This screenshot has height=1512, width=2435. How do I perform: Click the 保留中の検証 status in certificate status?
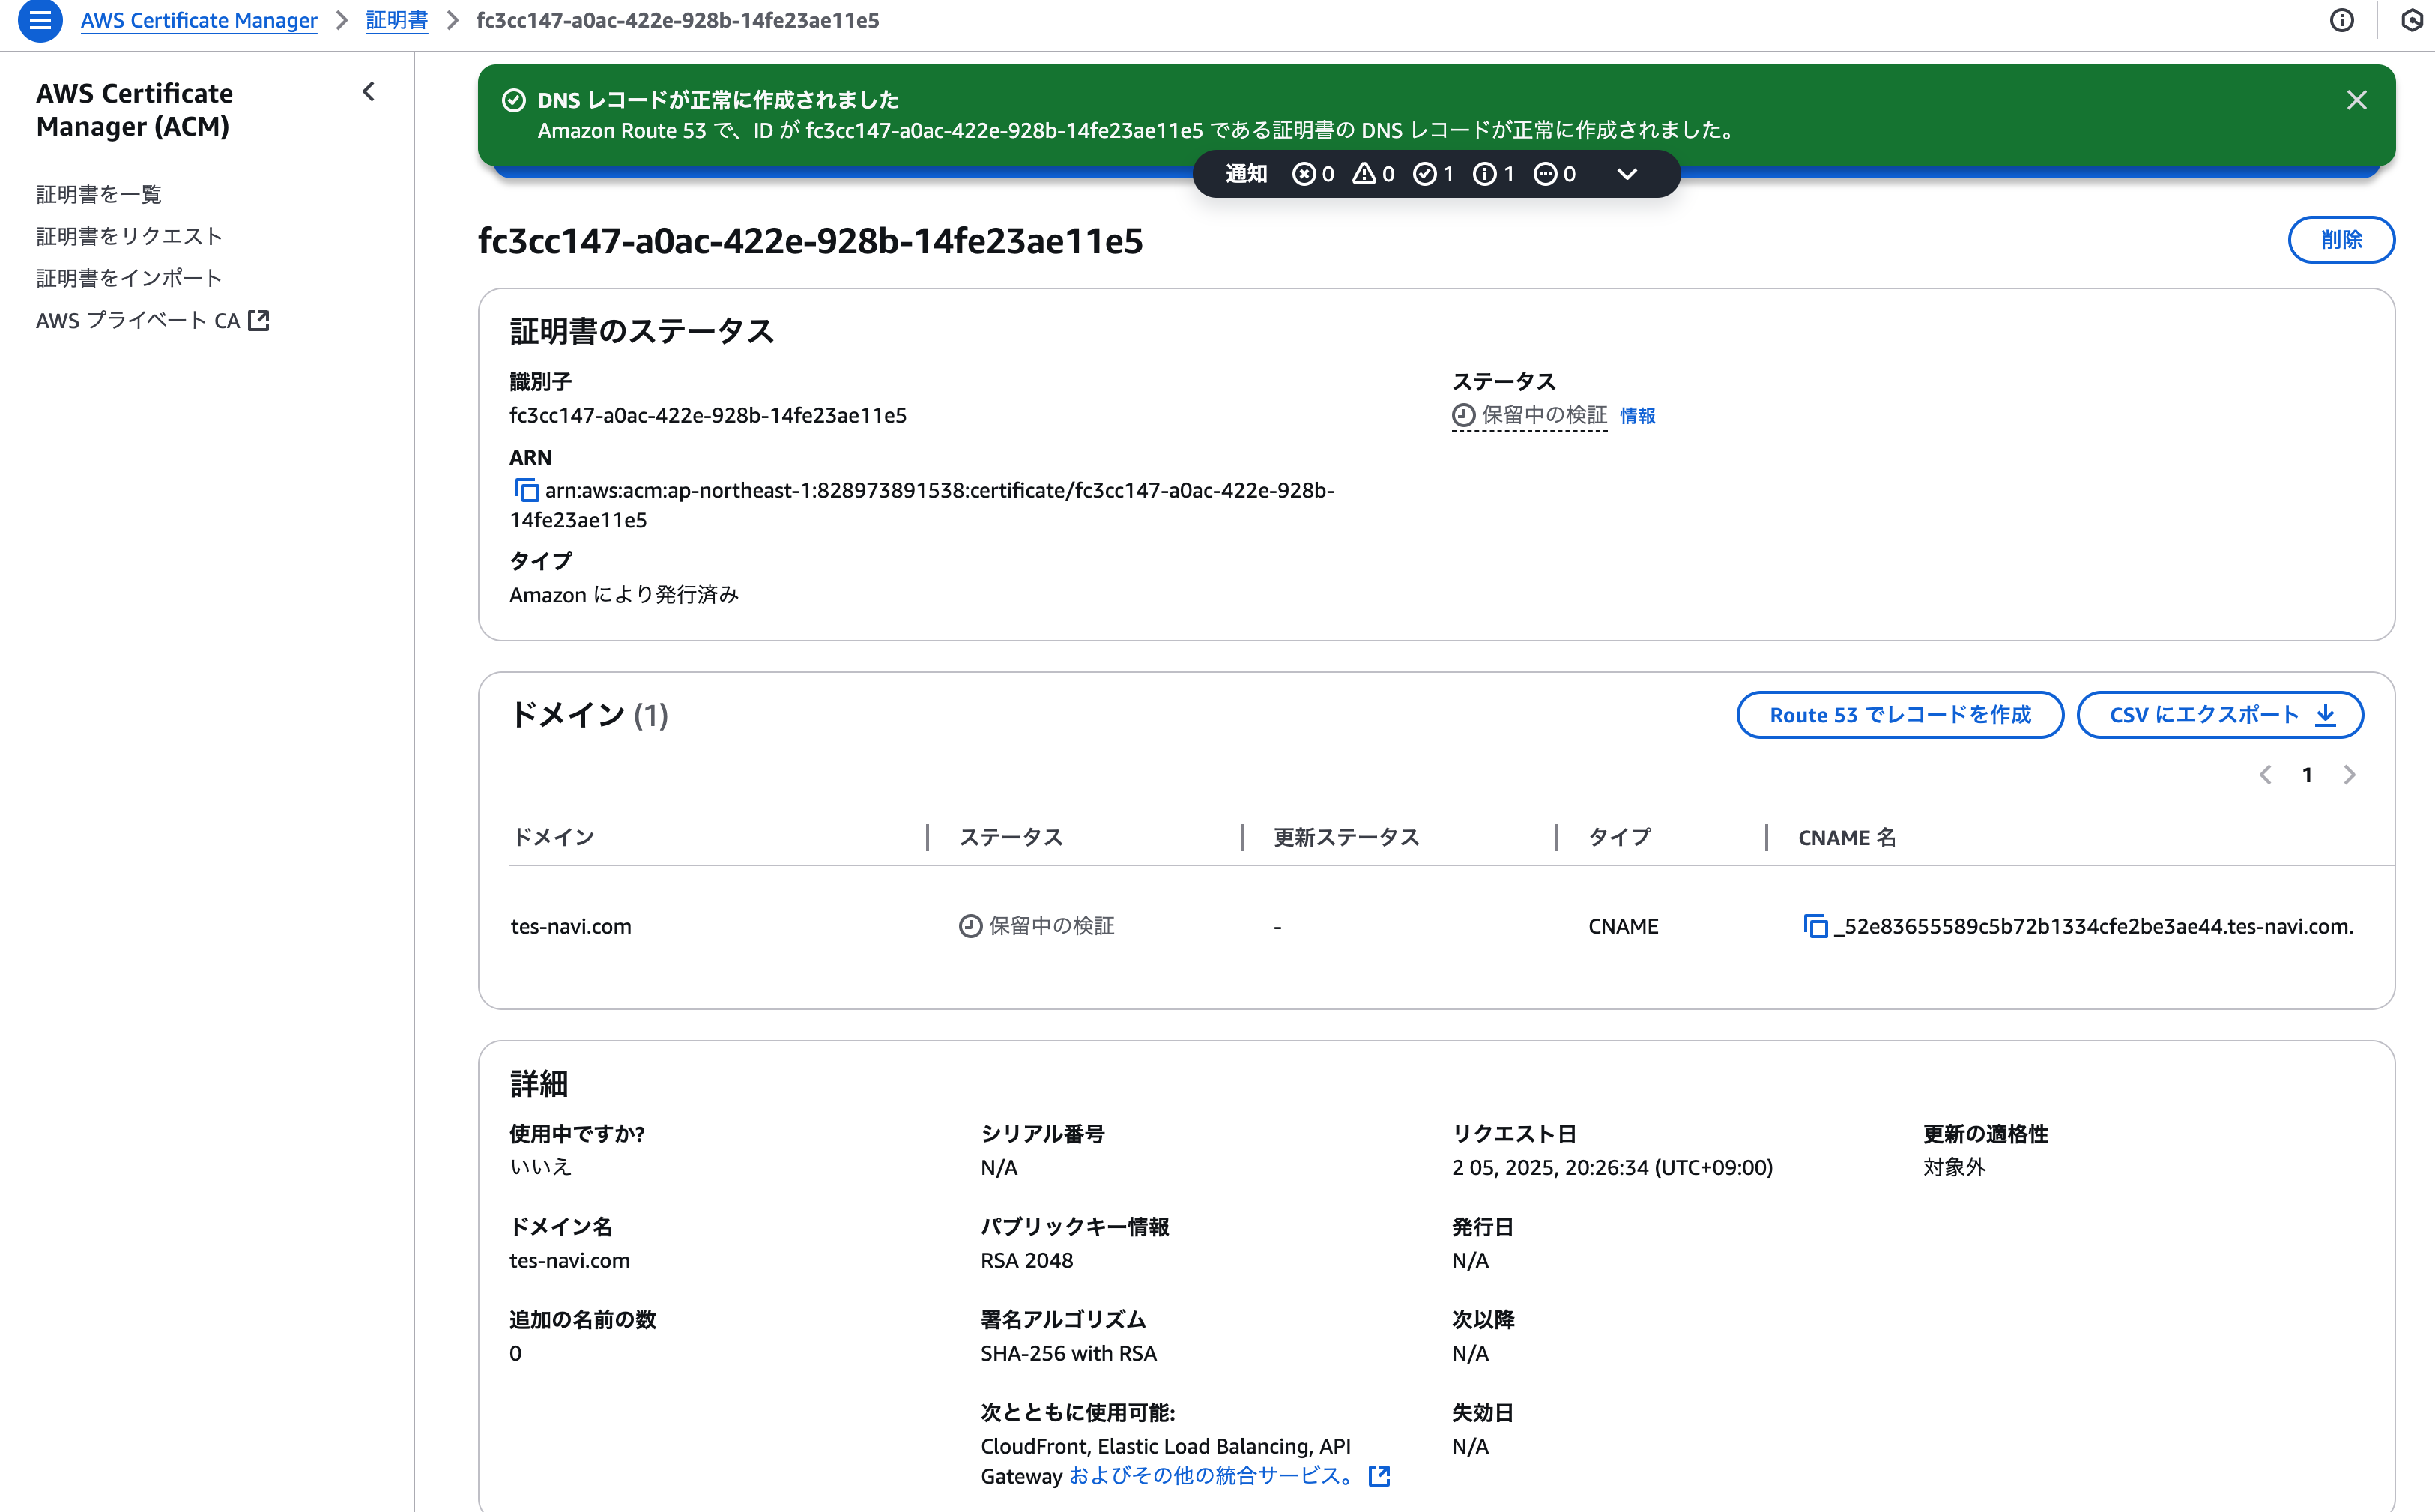point(1530,415)
